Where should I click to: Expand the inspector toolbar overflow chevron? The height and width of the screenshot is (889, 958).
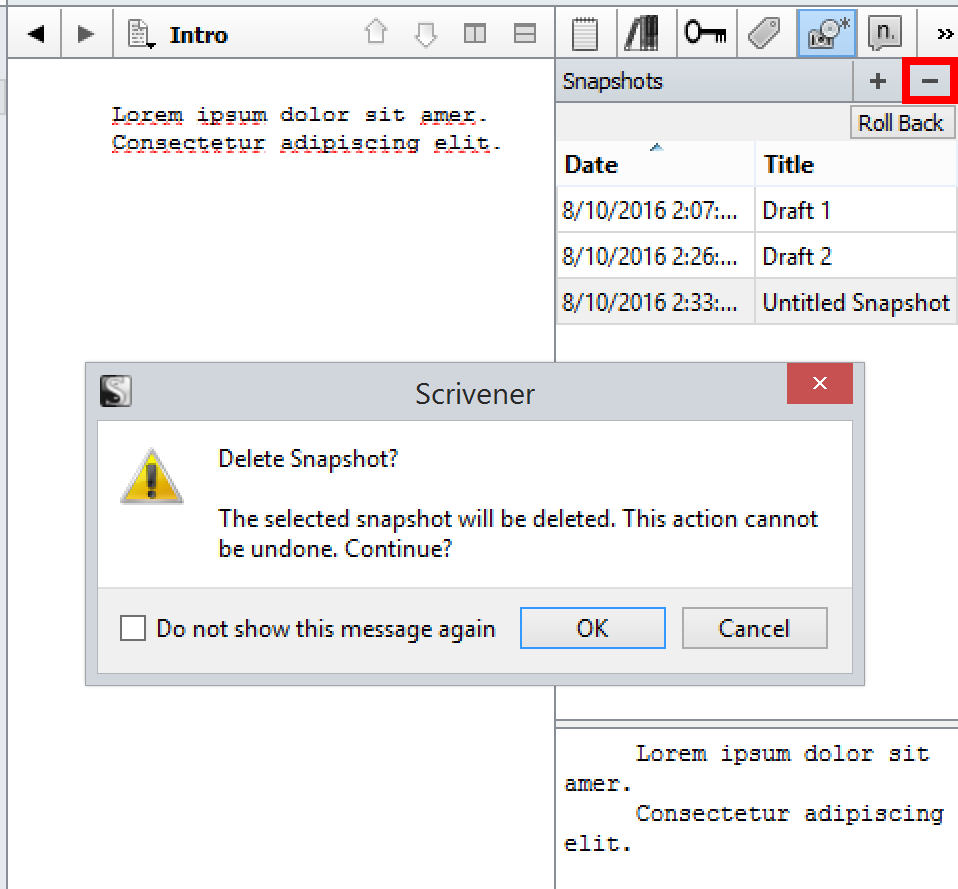pos(944,34)
